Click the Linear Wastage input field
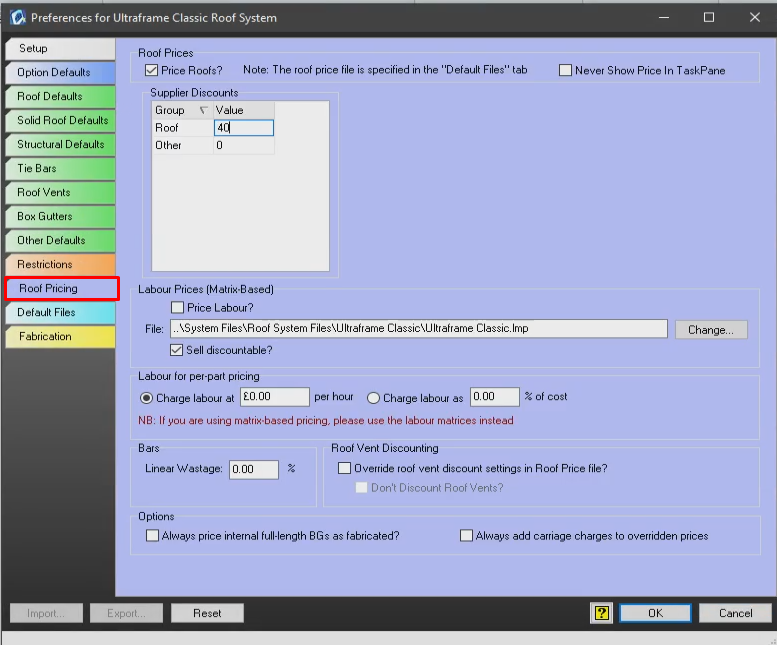The width and height of the screenshot is (777, 645). (254, 469)
